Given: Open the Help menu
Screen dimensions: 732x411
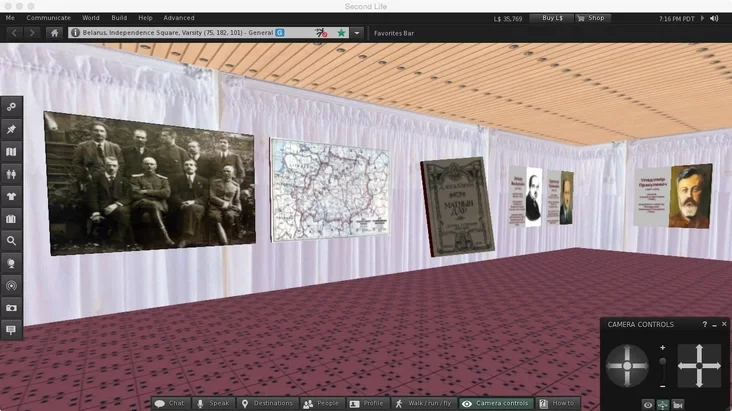Looking at the screenshot, I should (x=145, y=18).
